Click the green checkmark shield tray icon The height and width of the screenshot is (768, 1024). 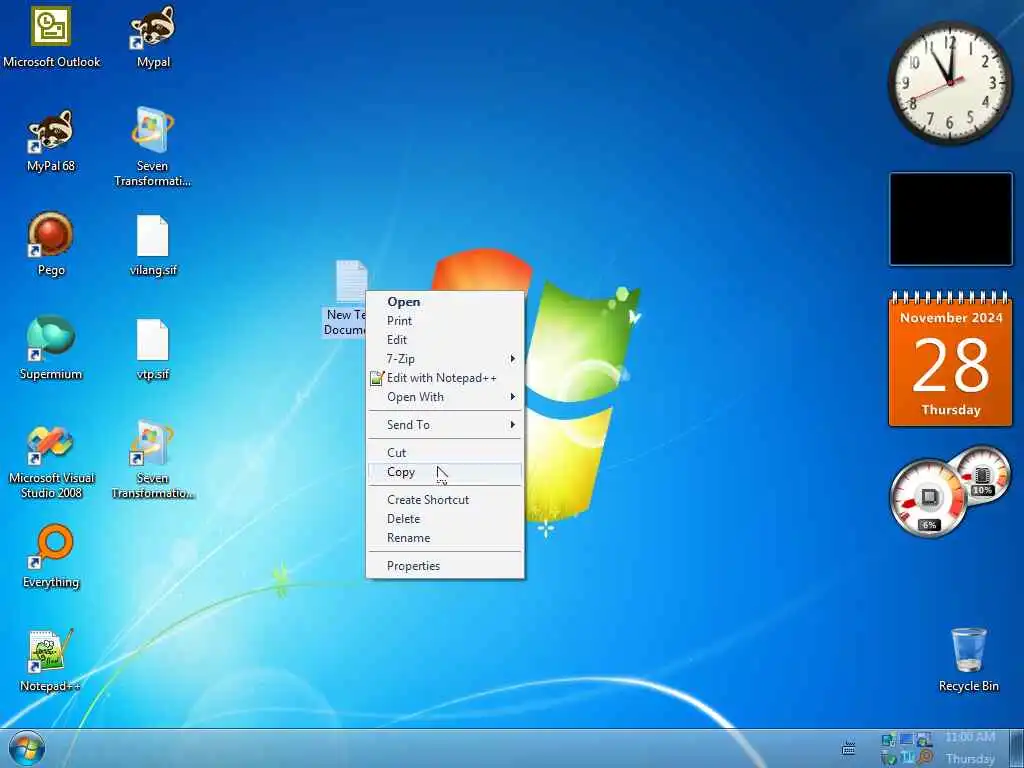888,758
